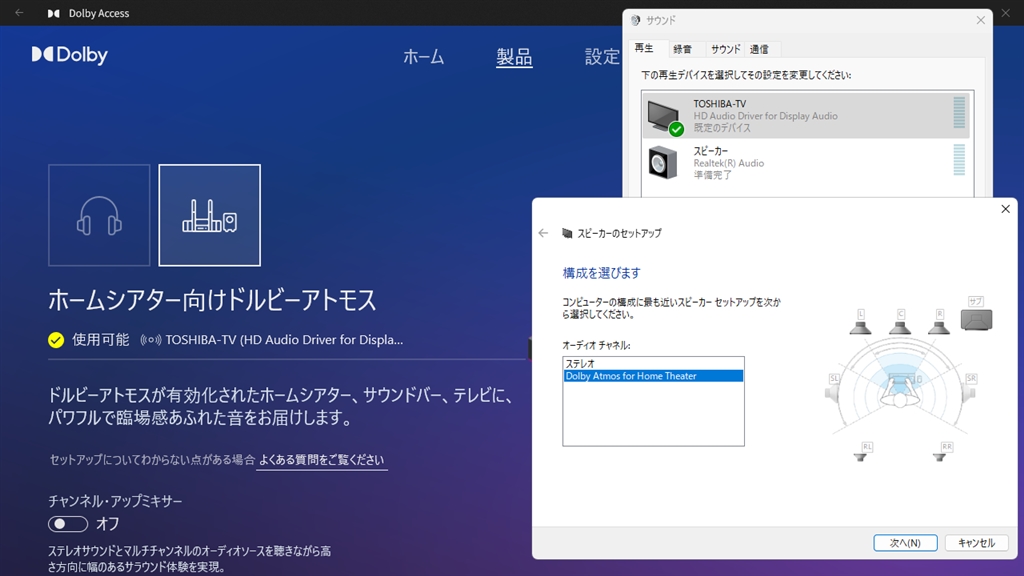Switch to the サウンド tab
This screenshot has height=576, width=1024.
725,49
